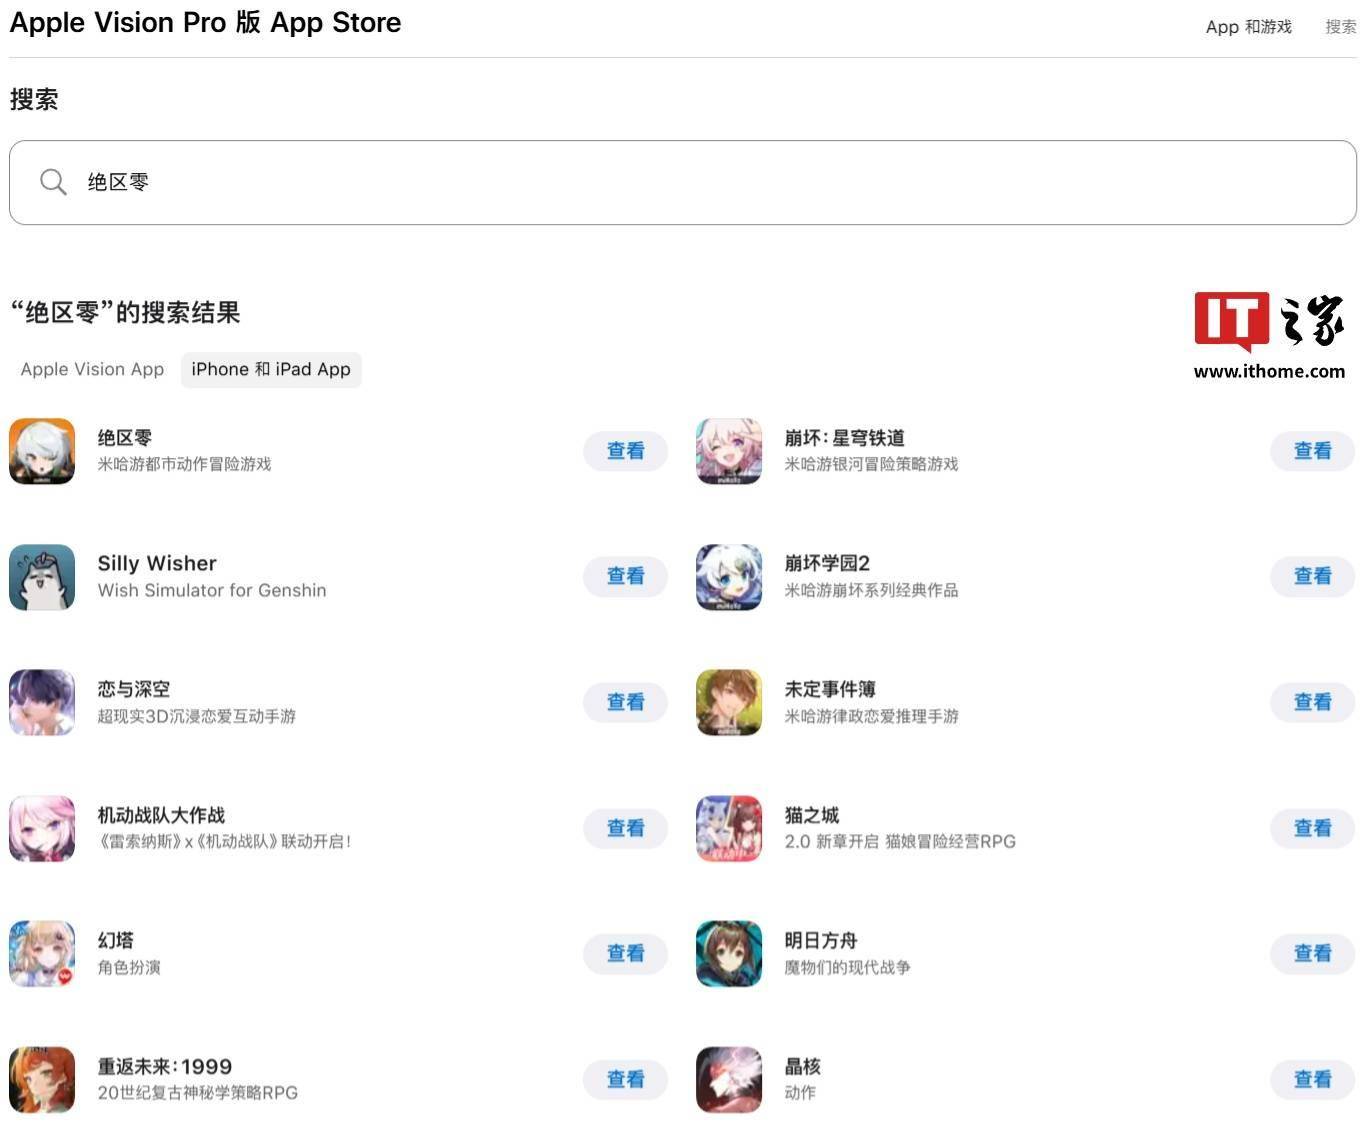The height and width of the screenshot is (1124, 1367).
Task: Open the 重返未来:1999 app icon
Action: point(42,1079)
